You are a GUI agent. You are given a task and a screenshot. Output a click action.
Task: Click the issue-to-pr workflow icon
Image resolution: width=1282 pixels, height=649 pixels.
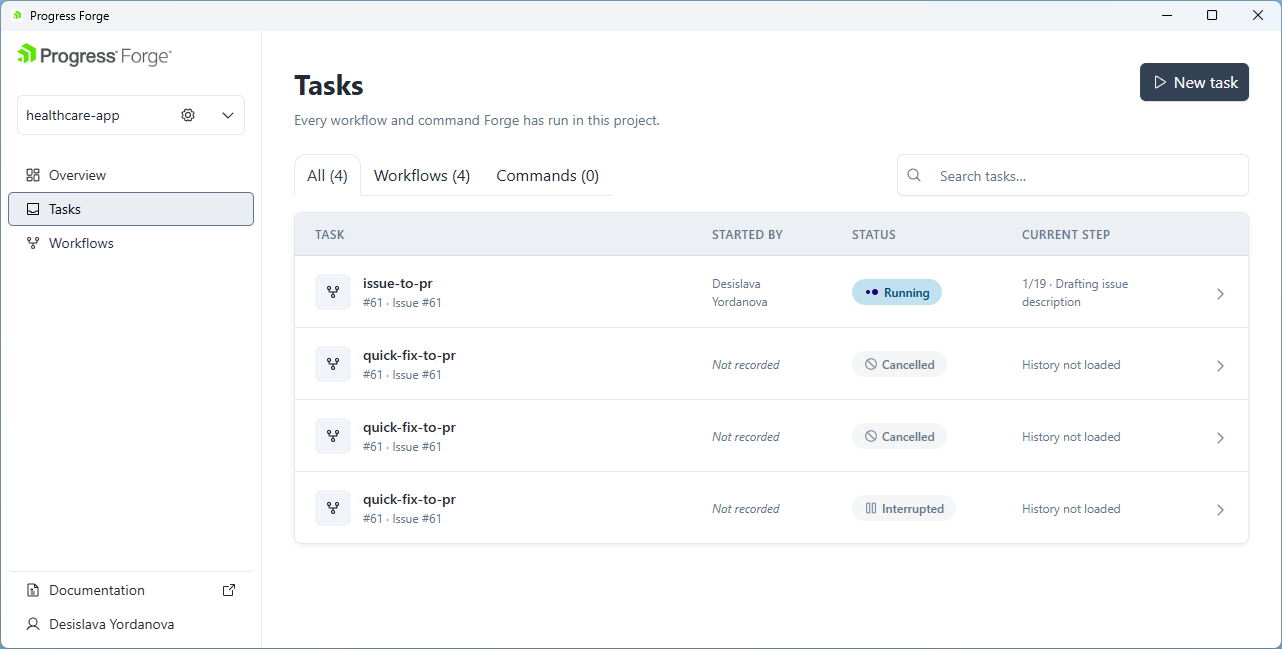(333, 292)
